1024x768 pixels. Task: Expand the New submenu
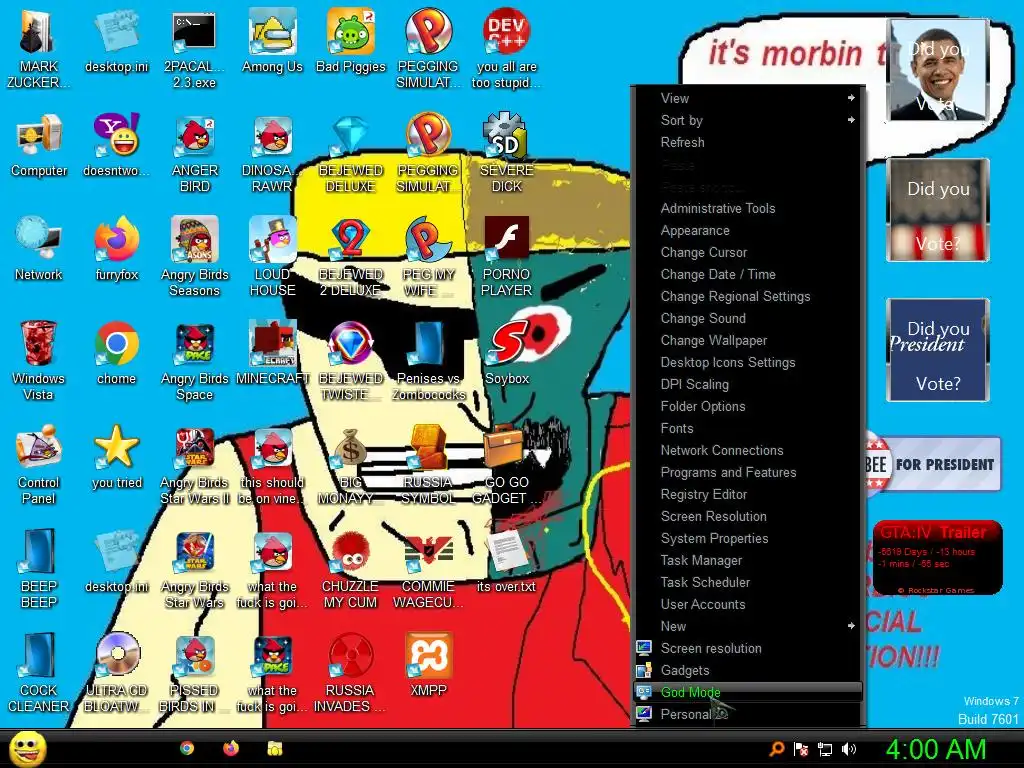[748, 626]
